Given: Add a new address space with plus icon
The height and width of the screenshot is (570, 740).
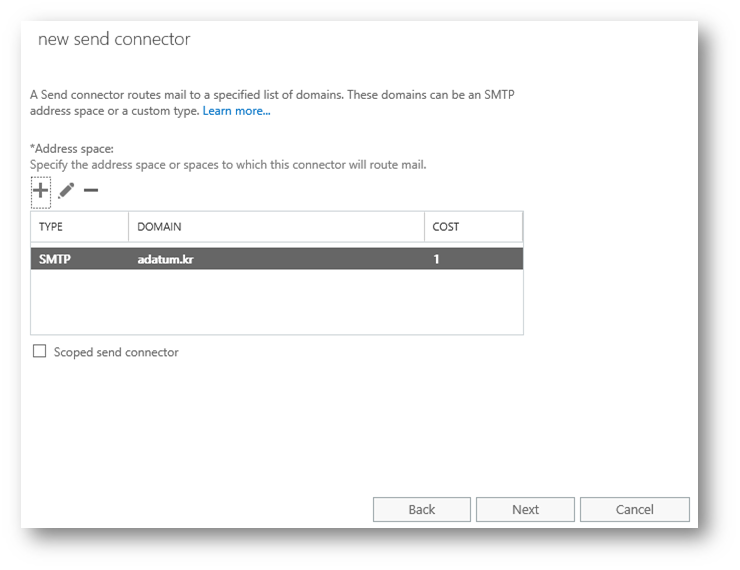Looking at the screenshot, I should [41, 191].
